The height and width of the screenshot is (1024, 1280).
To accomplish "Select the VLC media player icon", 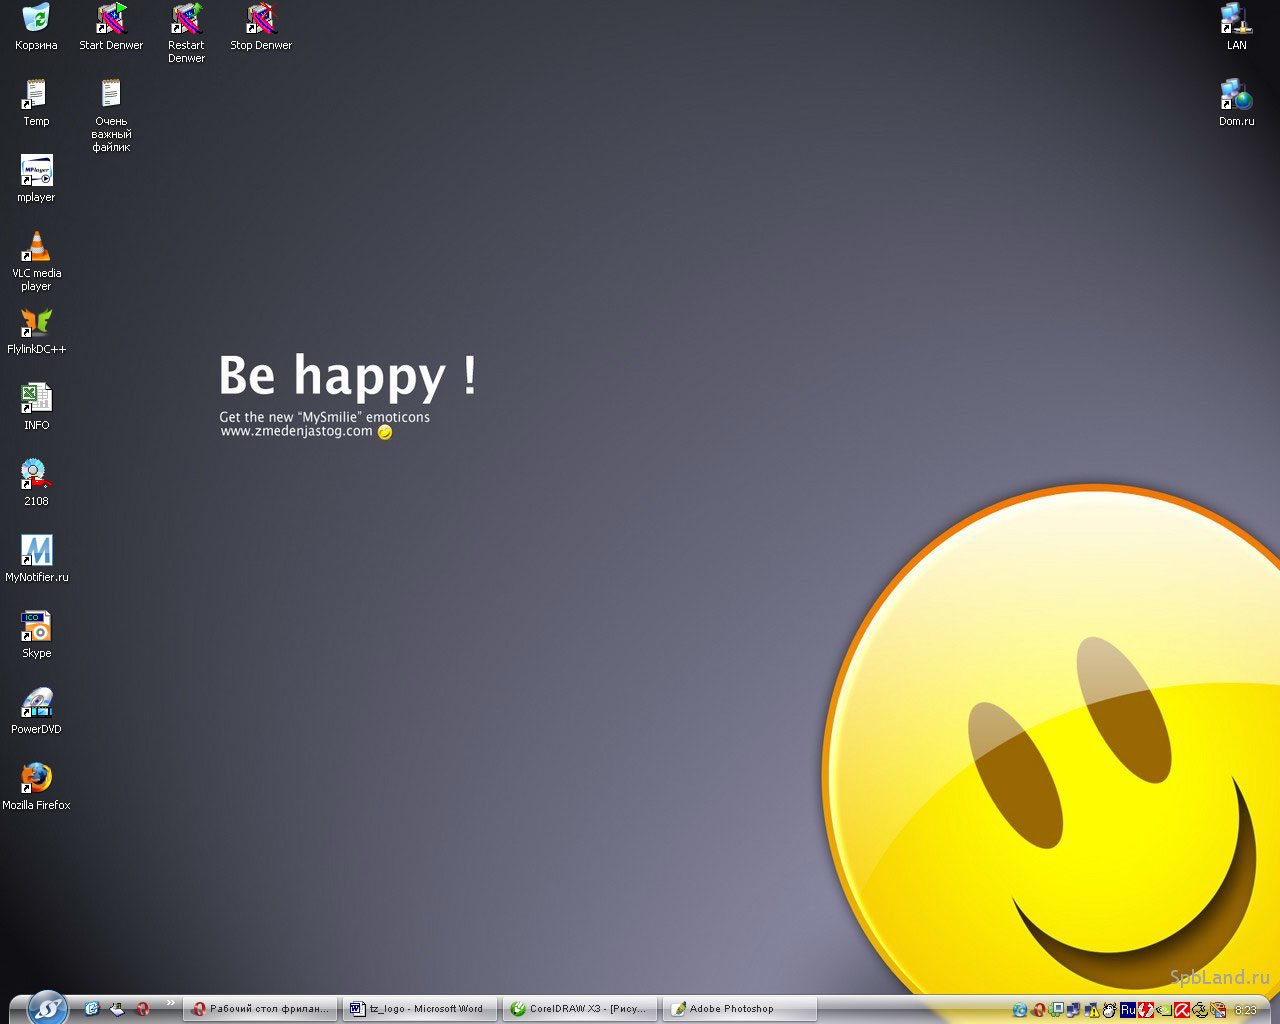I will point(36,247).
